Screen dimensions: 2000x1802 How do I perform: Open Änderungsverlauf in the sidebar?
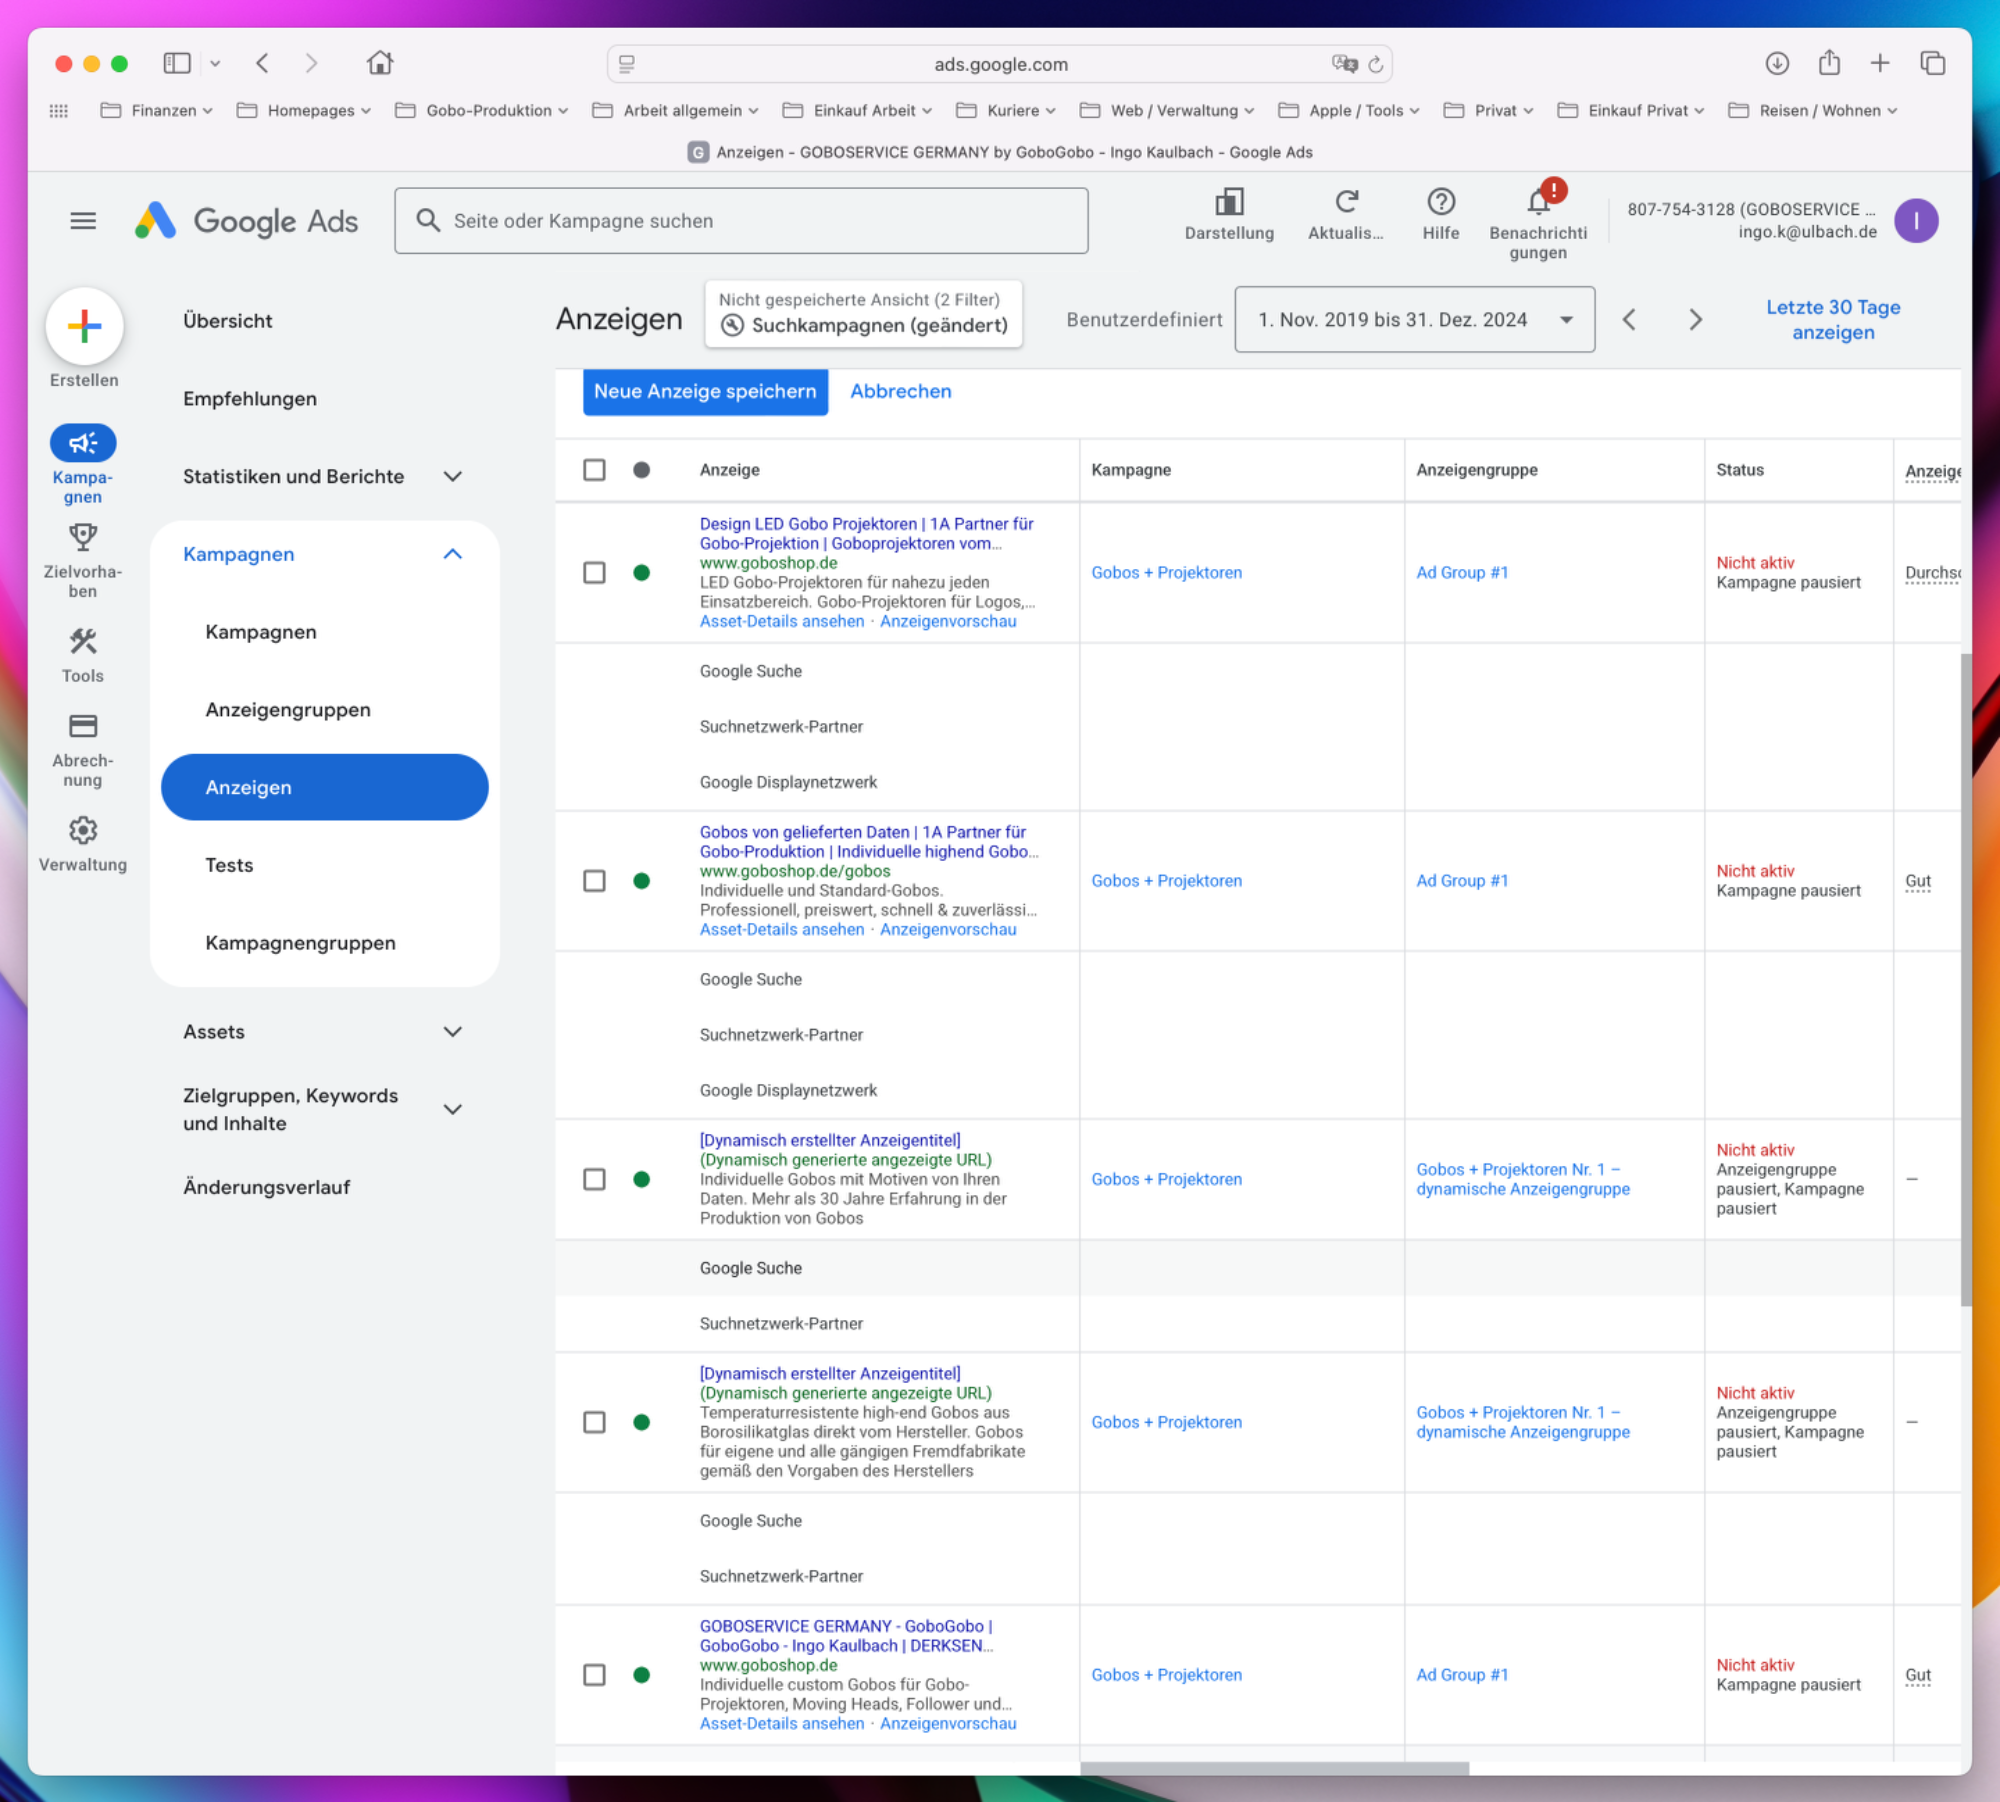pos(267,1187)
